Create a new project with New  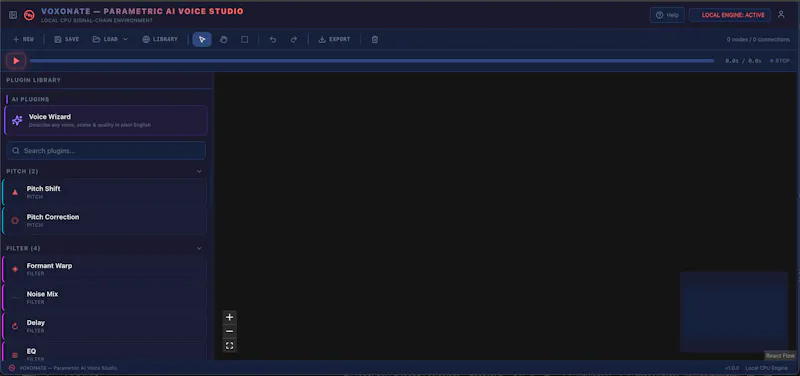tap(23, 39)
